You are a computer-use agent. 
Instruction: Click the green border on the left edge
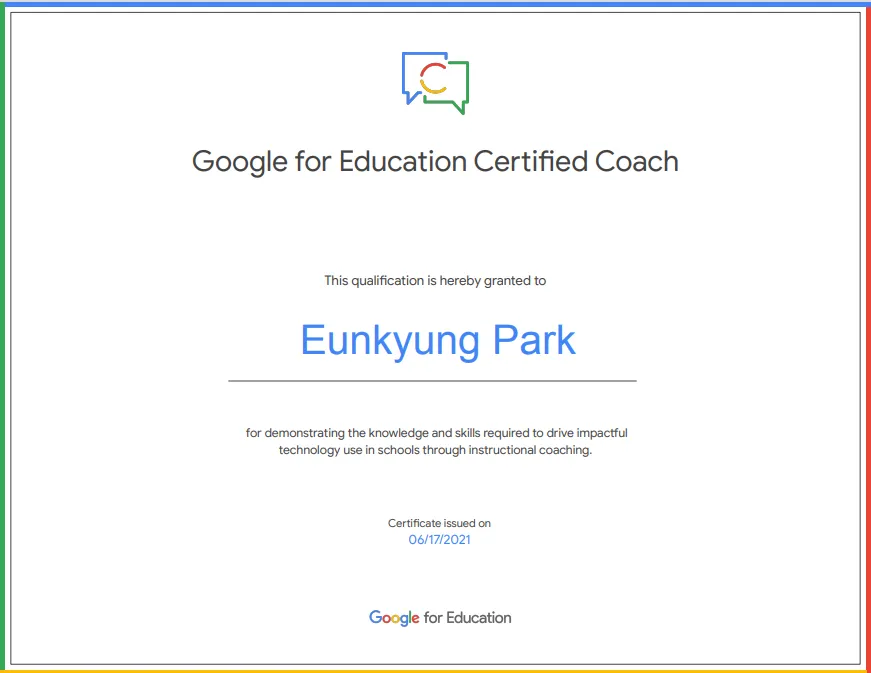(x=3, y=336)
